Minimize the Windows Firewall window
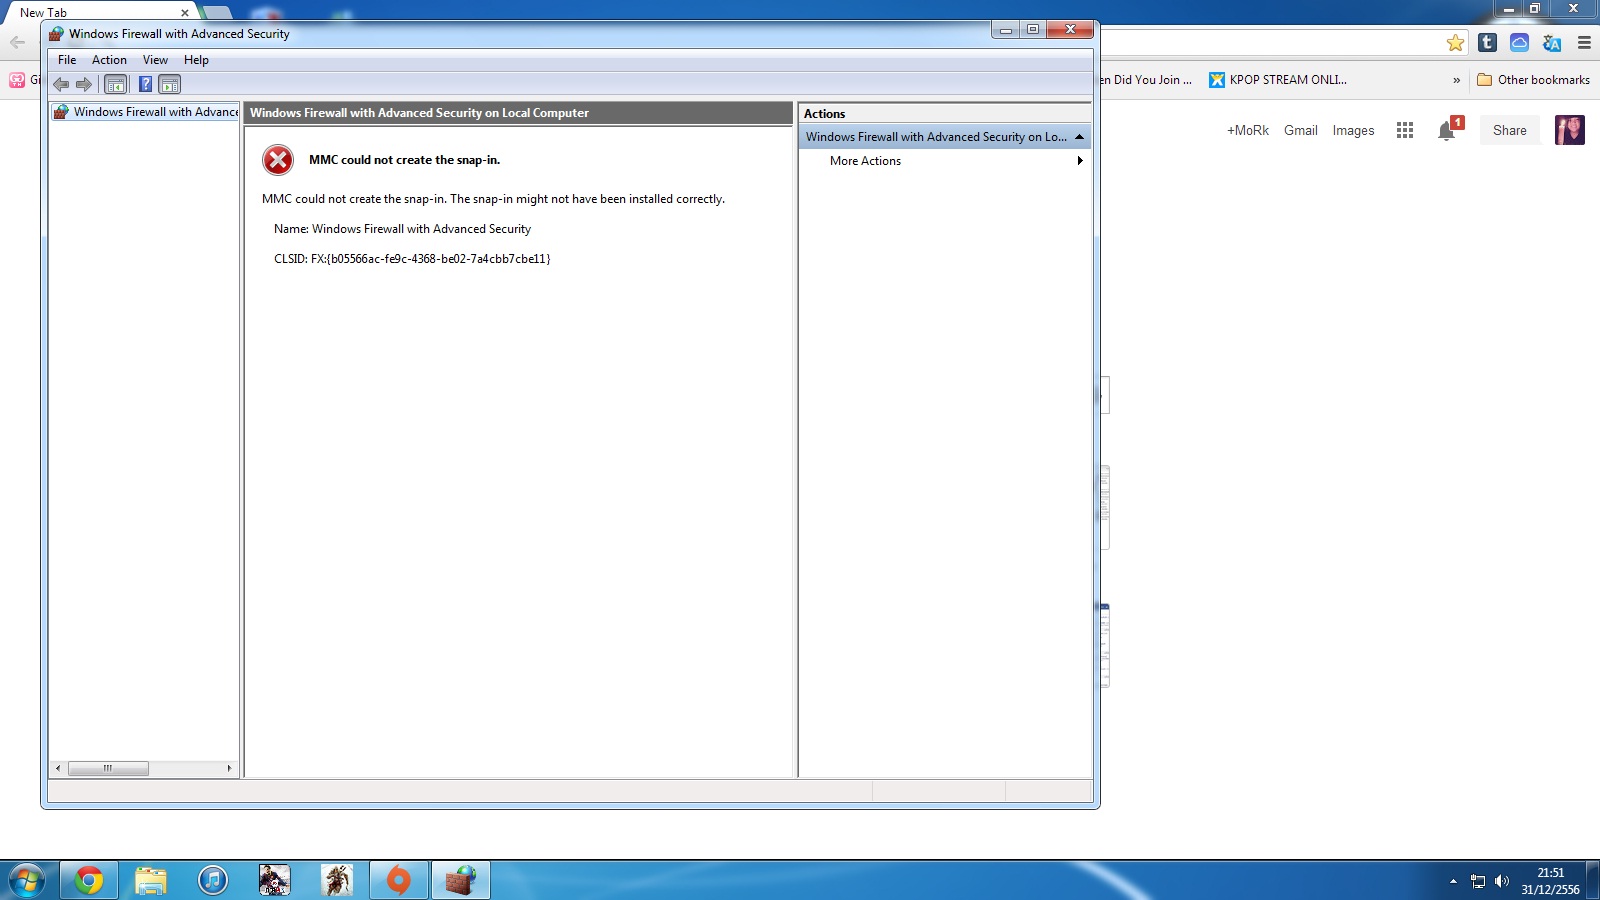Screen dimensions: 1600x900 pos(1006,30)
